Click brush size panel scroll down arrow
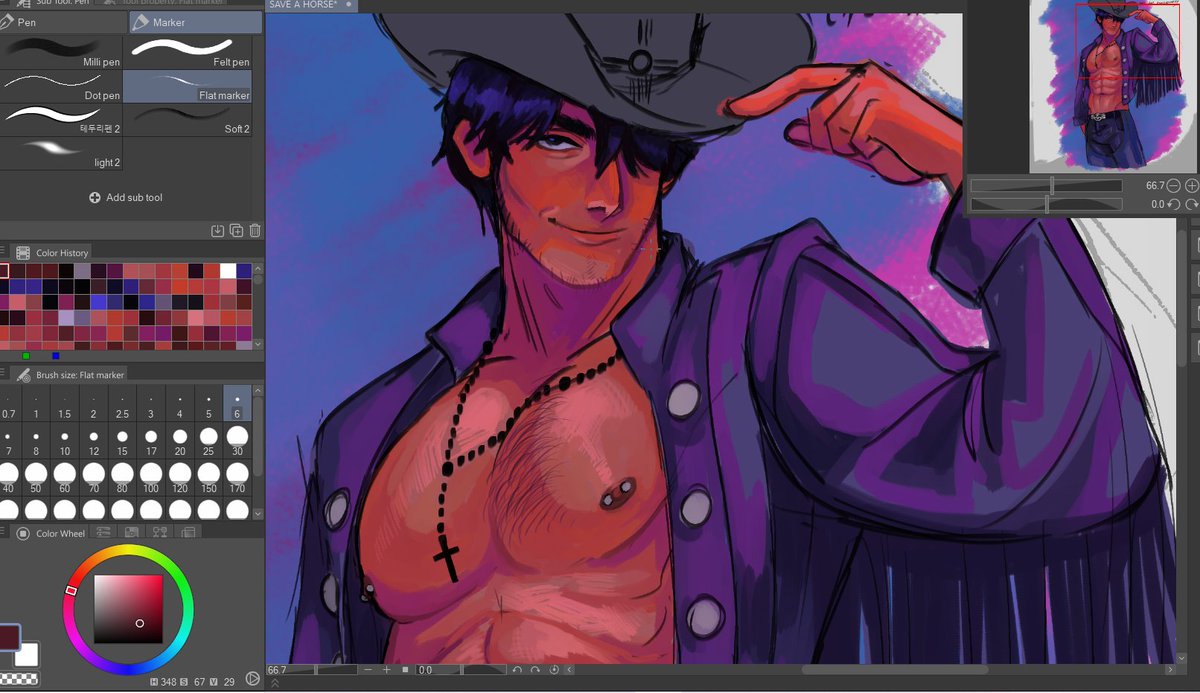 tap(258, 514)
